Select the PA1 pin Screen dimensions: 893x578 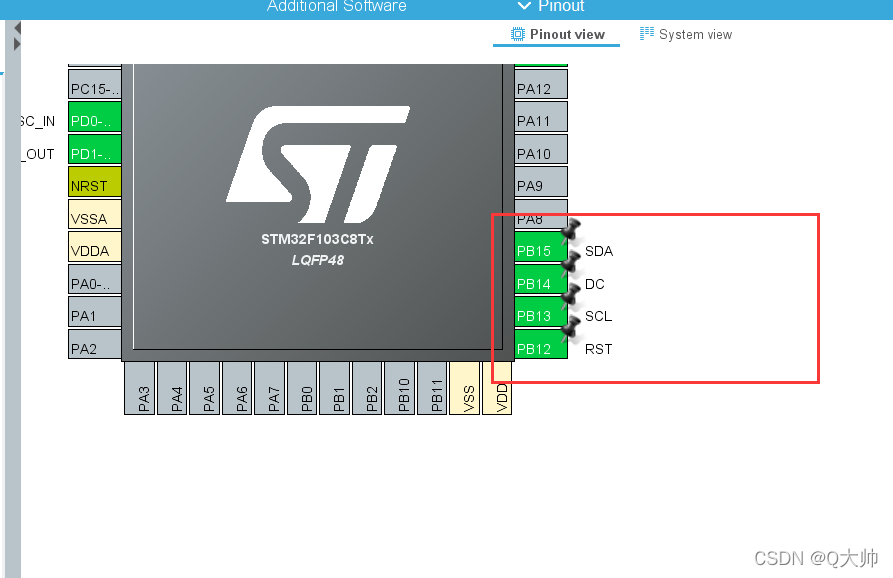tap(95, 311)
